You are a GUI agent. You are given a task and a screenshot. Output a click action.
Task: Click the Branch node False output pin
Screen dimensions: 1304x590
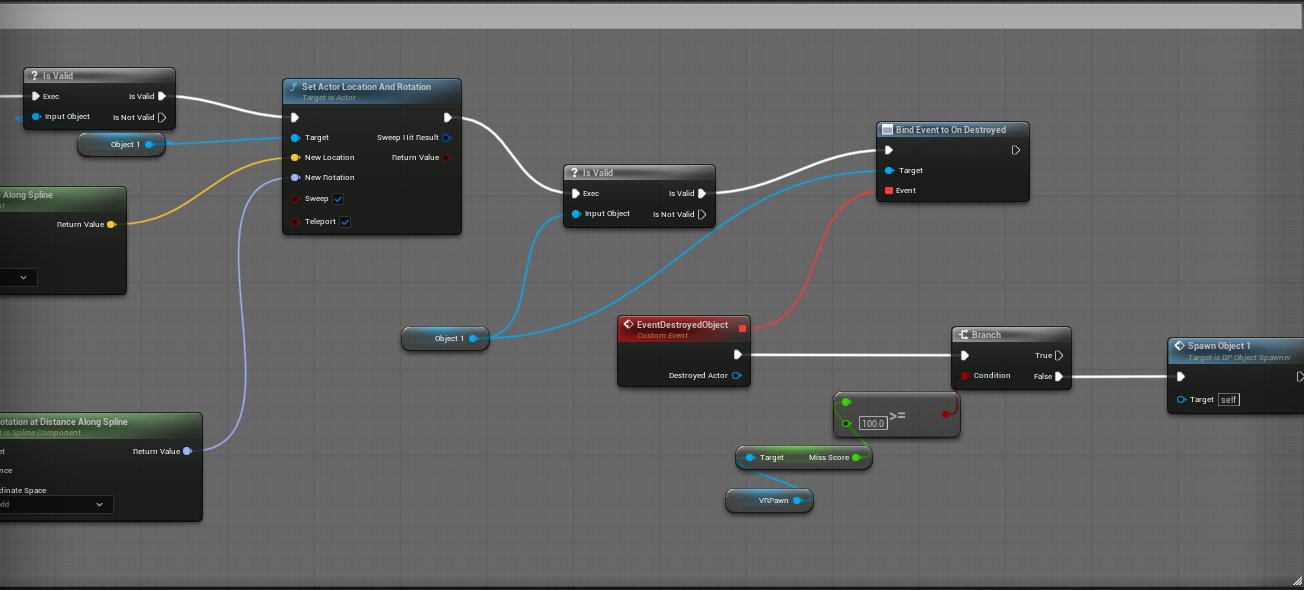tap(1059, 377)
